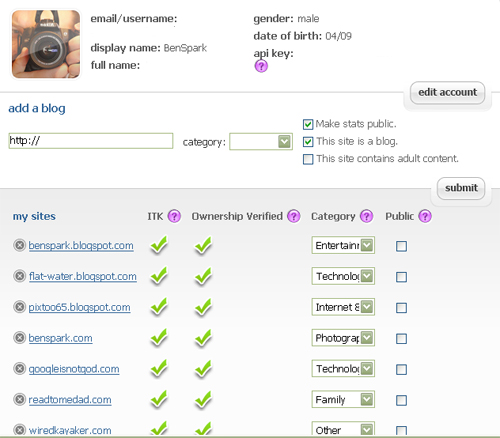
Task: Uncheck Make stats public checkbox
Action: 308,124
